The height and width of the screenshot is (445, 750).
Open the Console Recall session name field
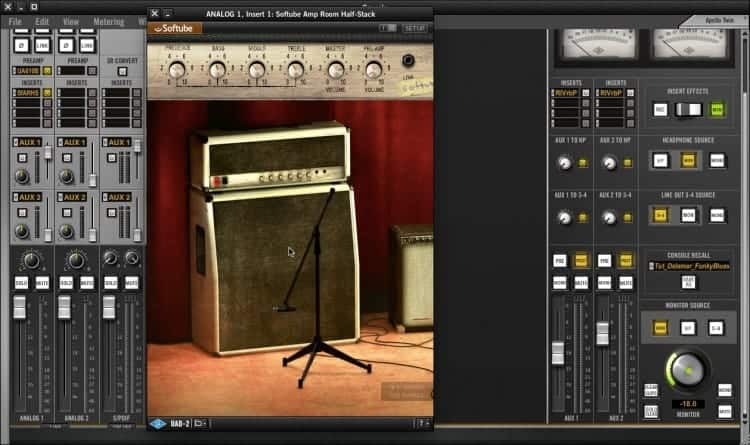click(689, 266)
